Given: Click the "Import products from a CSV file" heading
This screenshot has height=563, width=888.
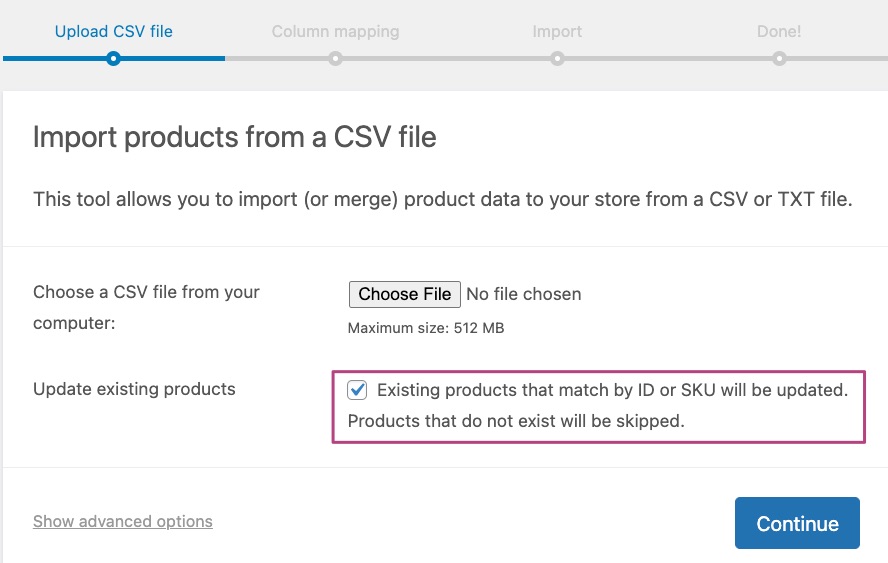Looking at the screenshot, I should 235,137.
